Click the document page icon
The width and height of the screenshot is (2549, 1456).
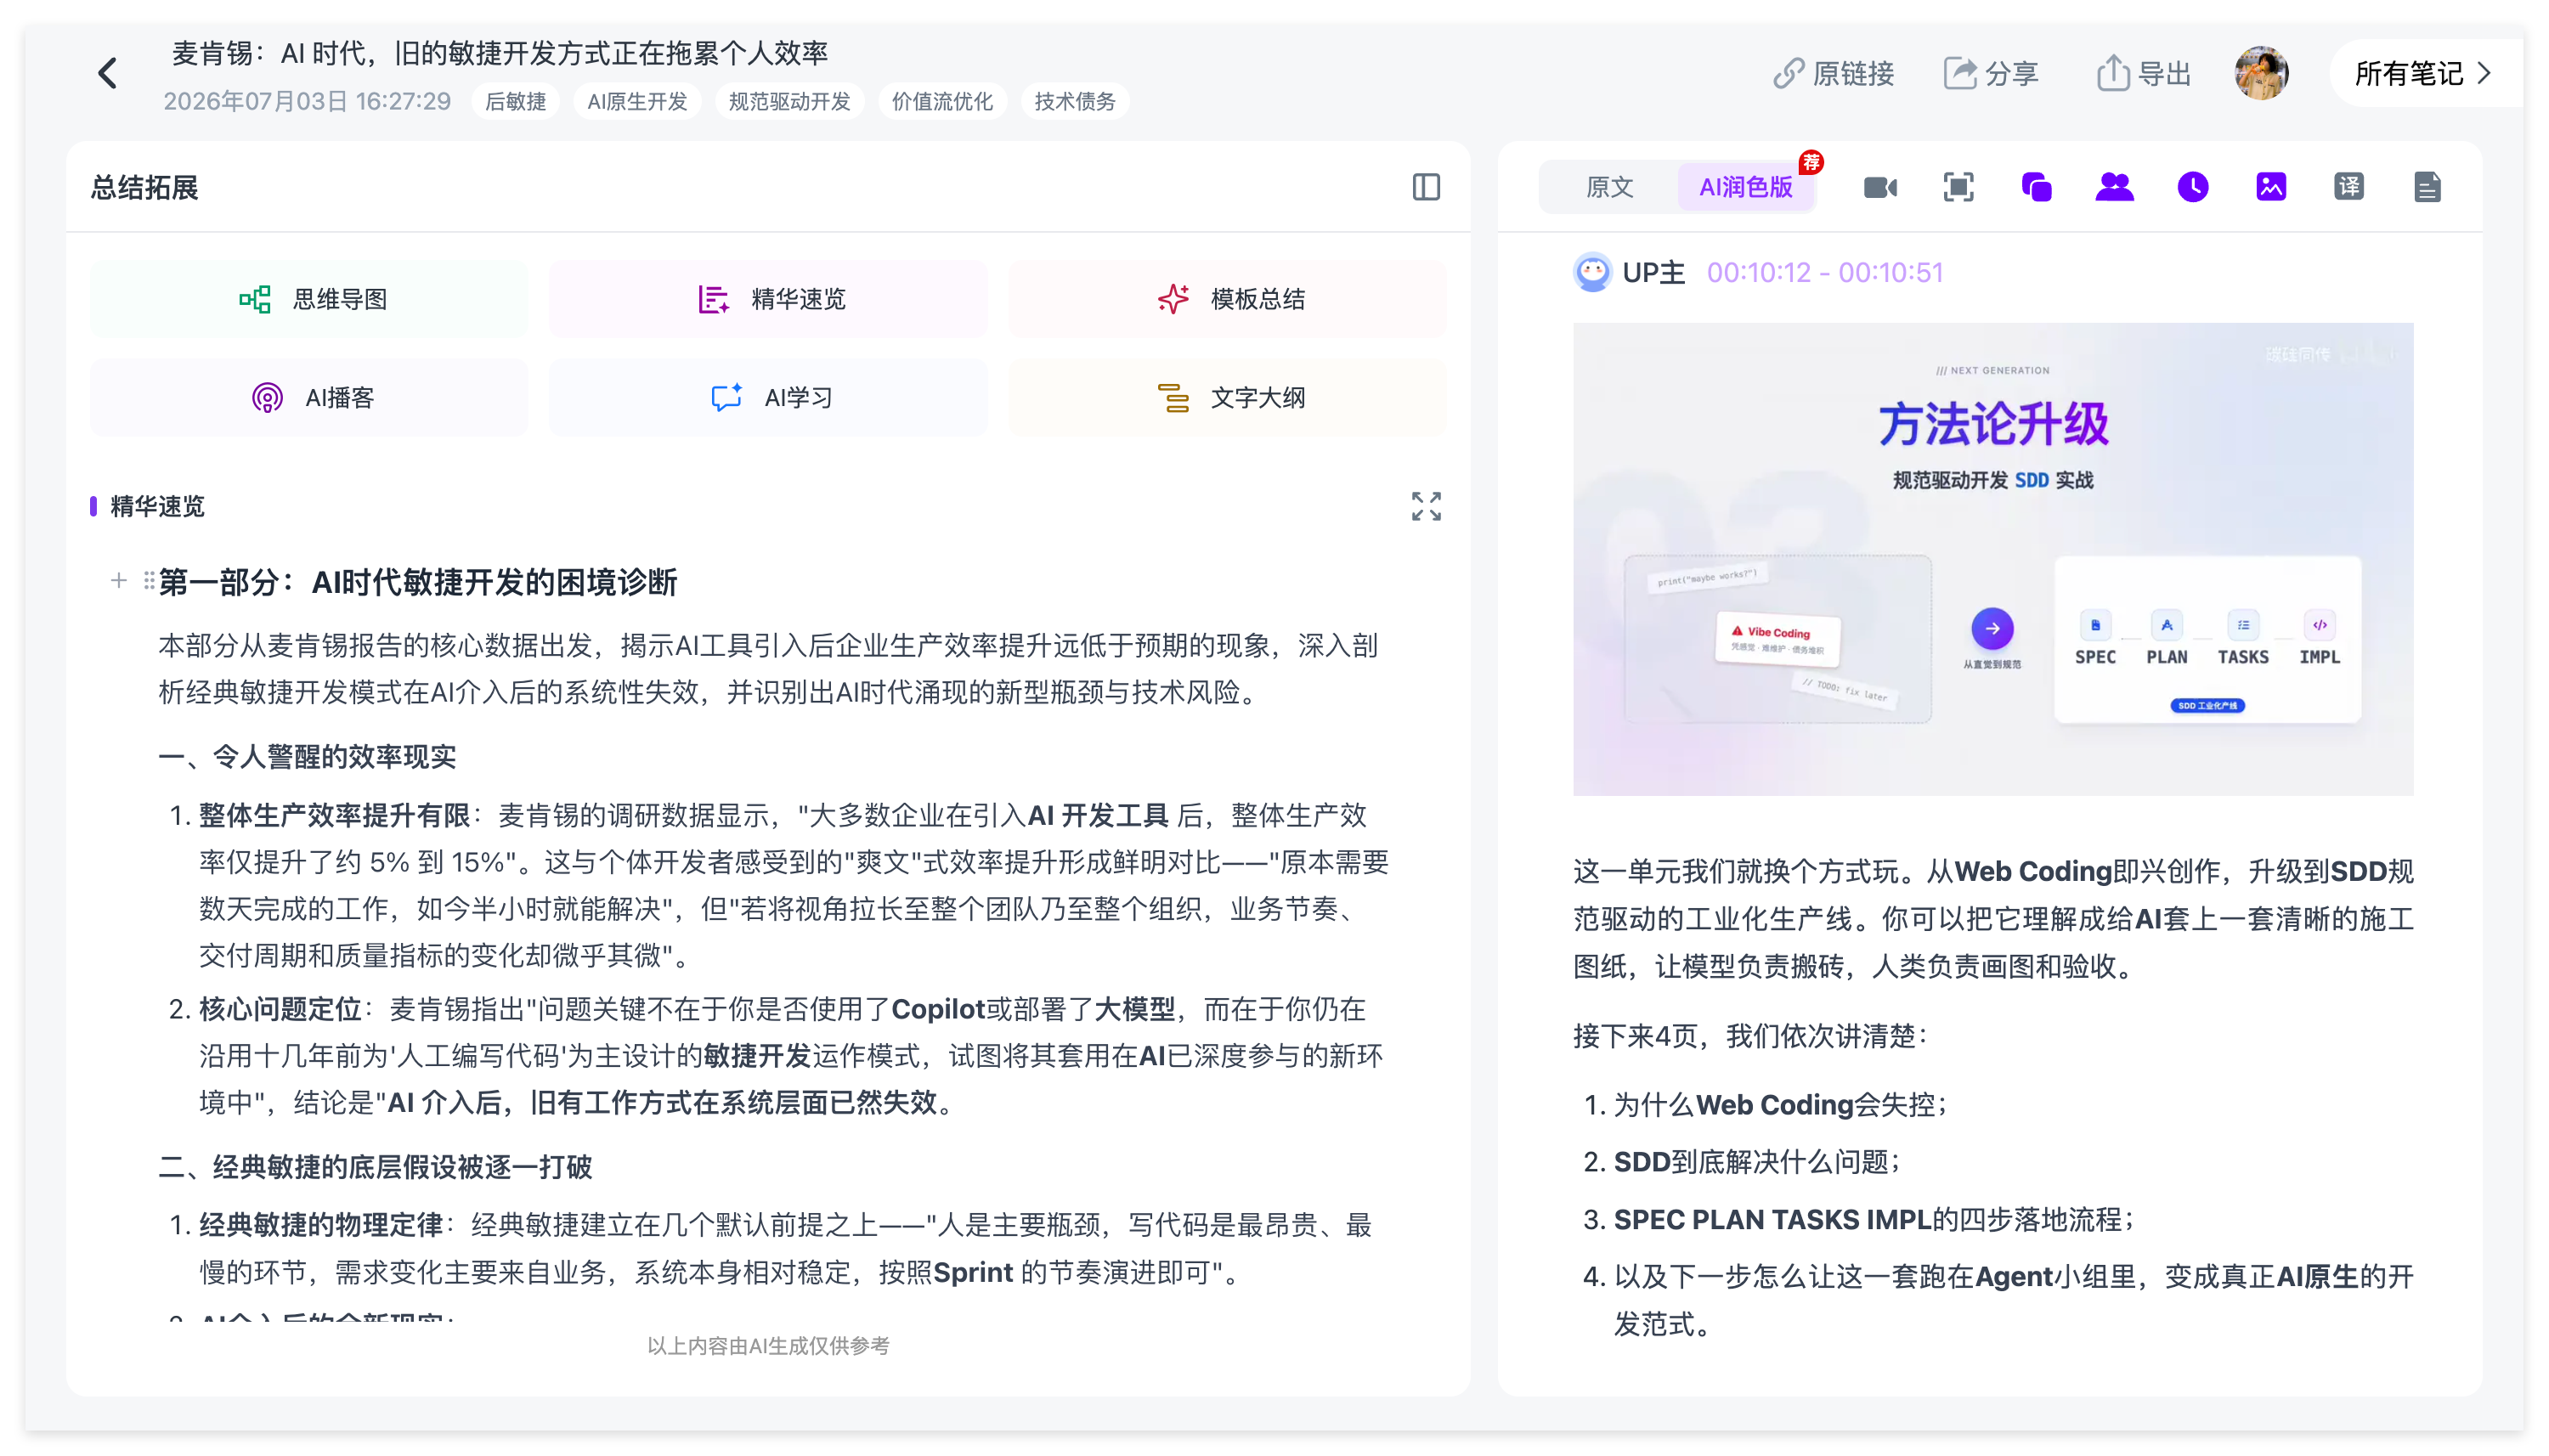click(x=2426, y=187)
